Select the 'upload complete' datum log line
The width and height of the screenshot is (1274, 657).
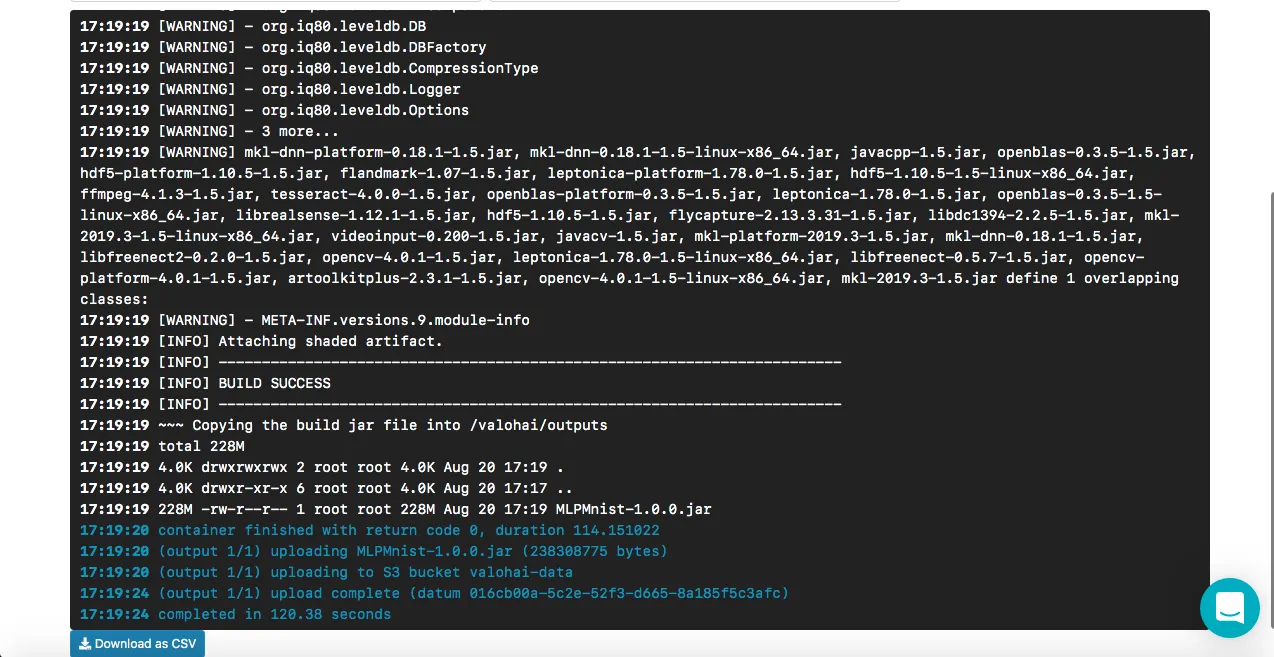click(x=435, y=593)
